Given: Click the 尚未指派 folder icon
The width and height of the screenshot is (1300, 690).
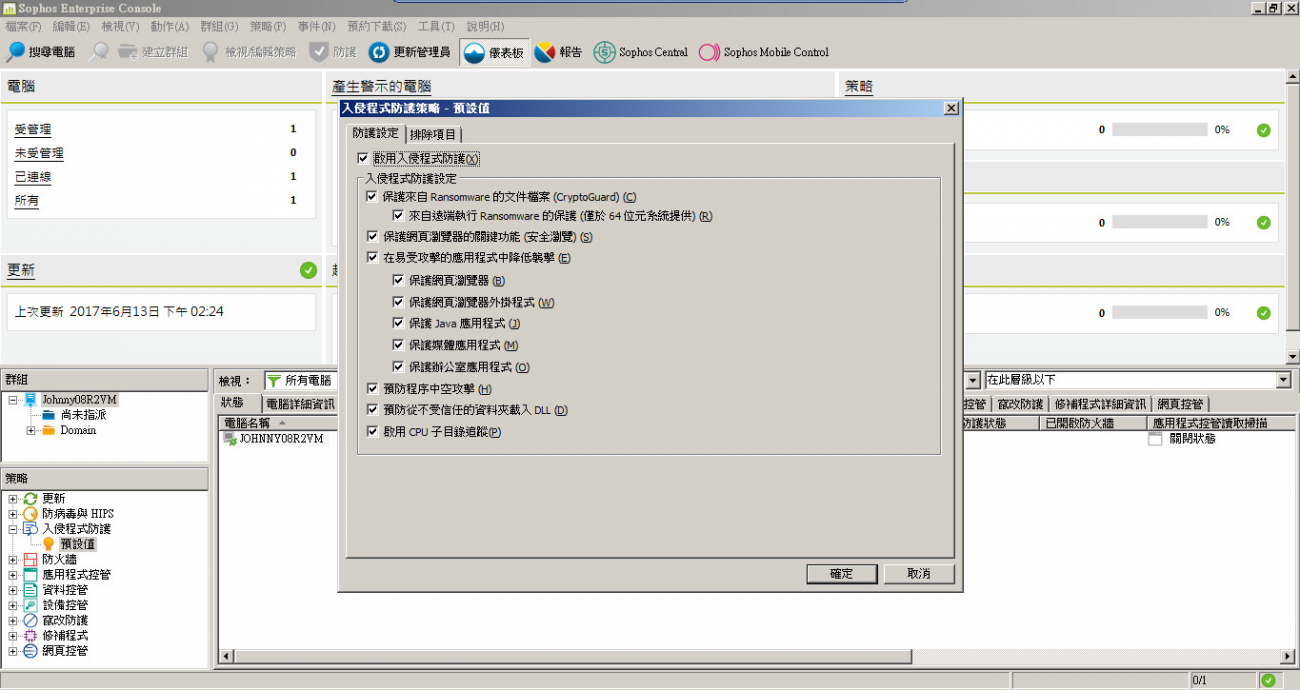Looking at the screenshot, I should point(49,414).
